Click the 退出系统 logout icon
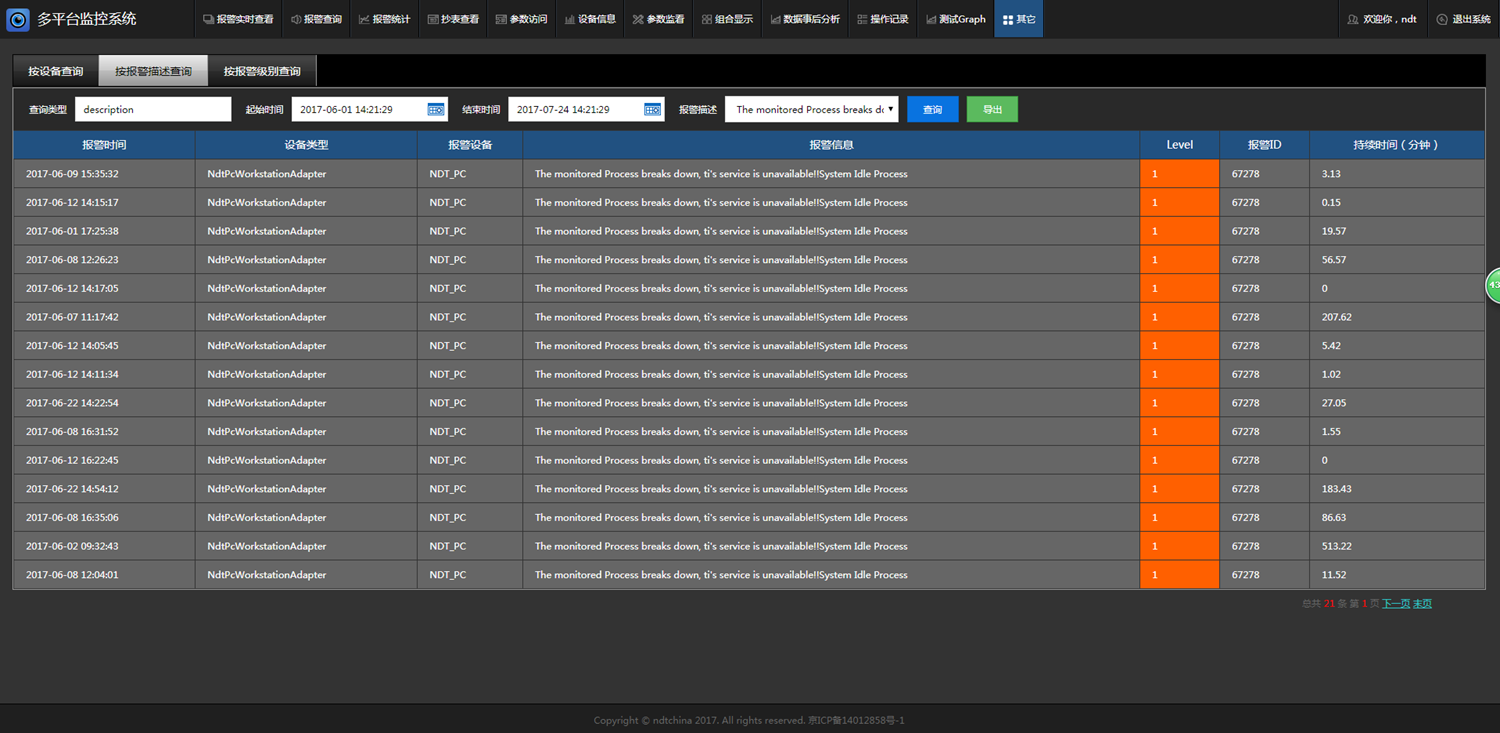The height and width of the screenshot is (733, 1500). coord(1442,19)
